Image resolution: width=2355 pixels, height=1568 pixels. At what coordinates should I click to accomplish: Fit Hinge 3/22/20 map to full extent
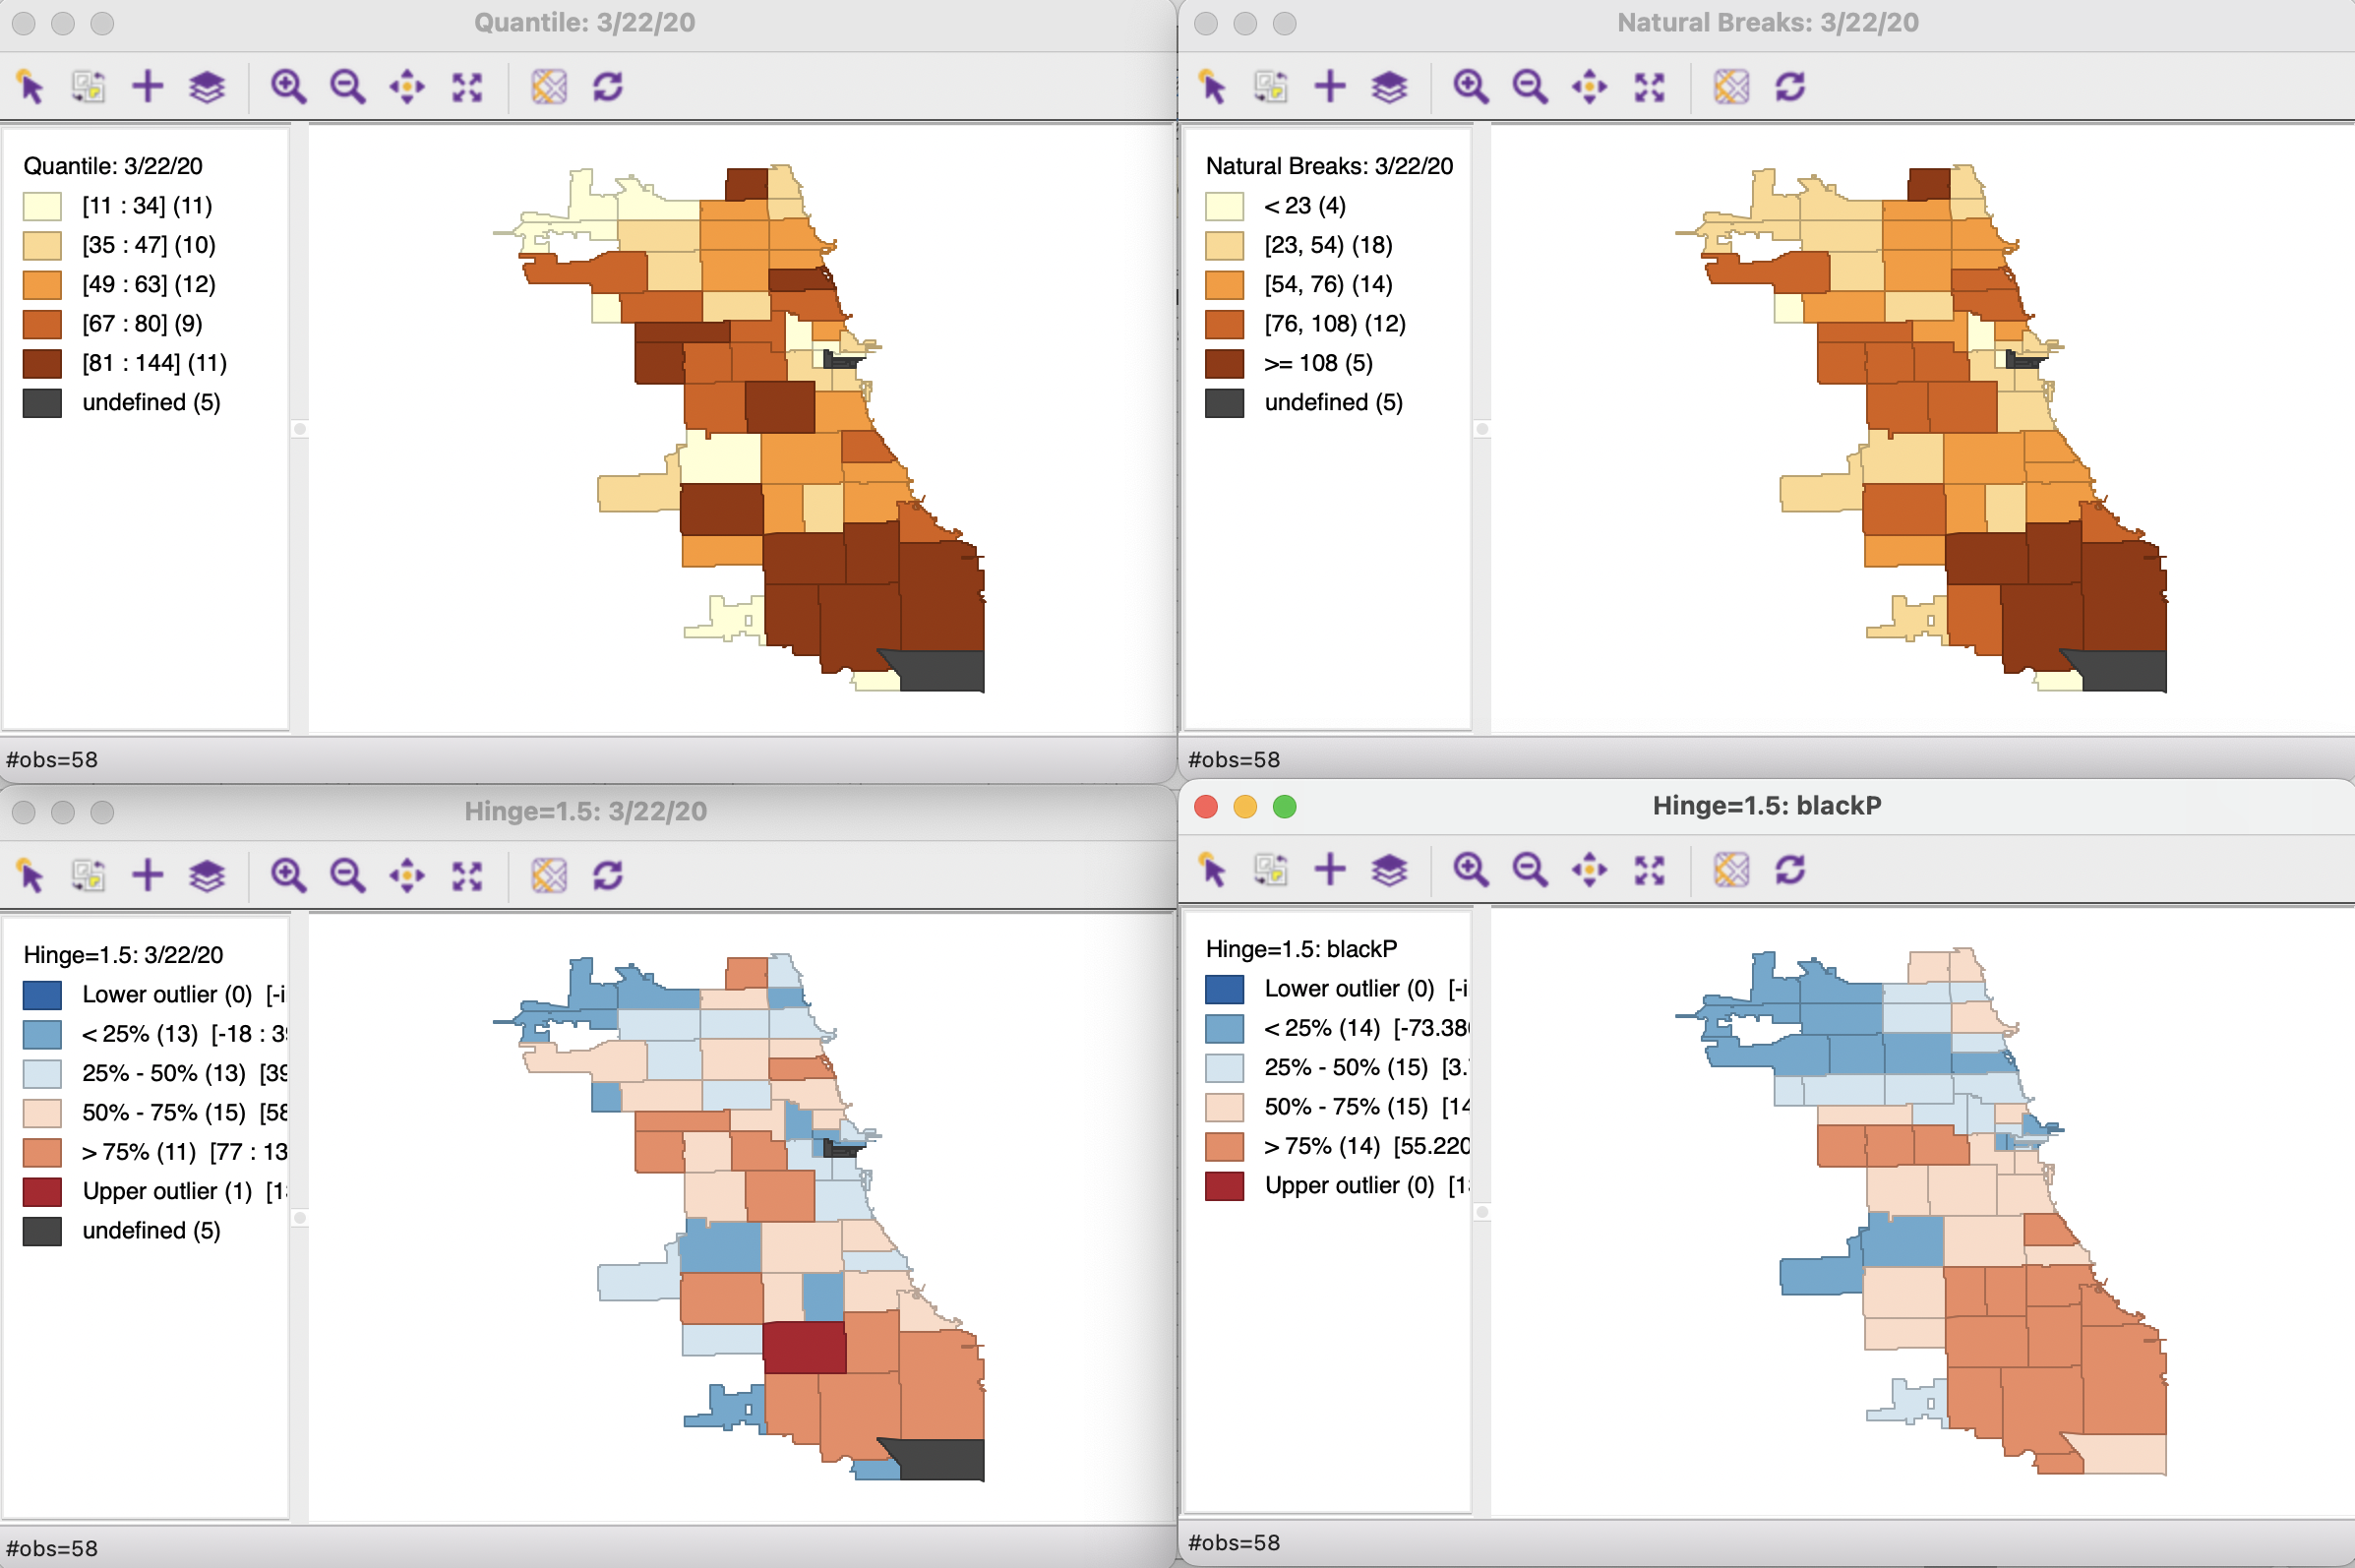(x=467, y=876)
